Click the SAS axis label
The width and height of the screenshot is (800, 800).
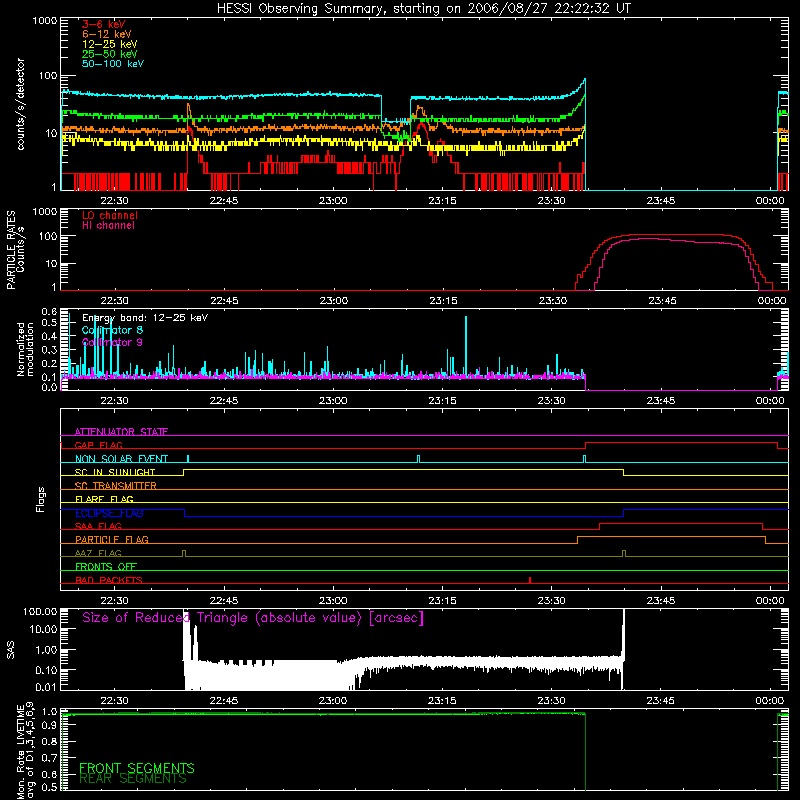11,650
